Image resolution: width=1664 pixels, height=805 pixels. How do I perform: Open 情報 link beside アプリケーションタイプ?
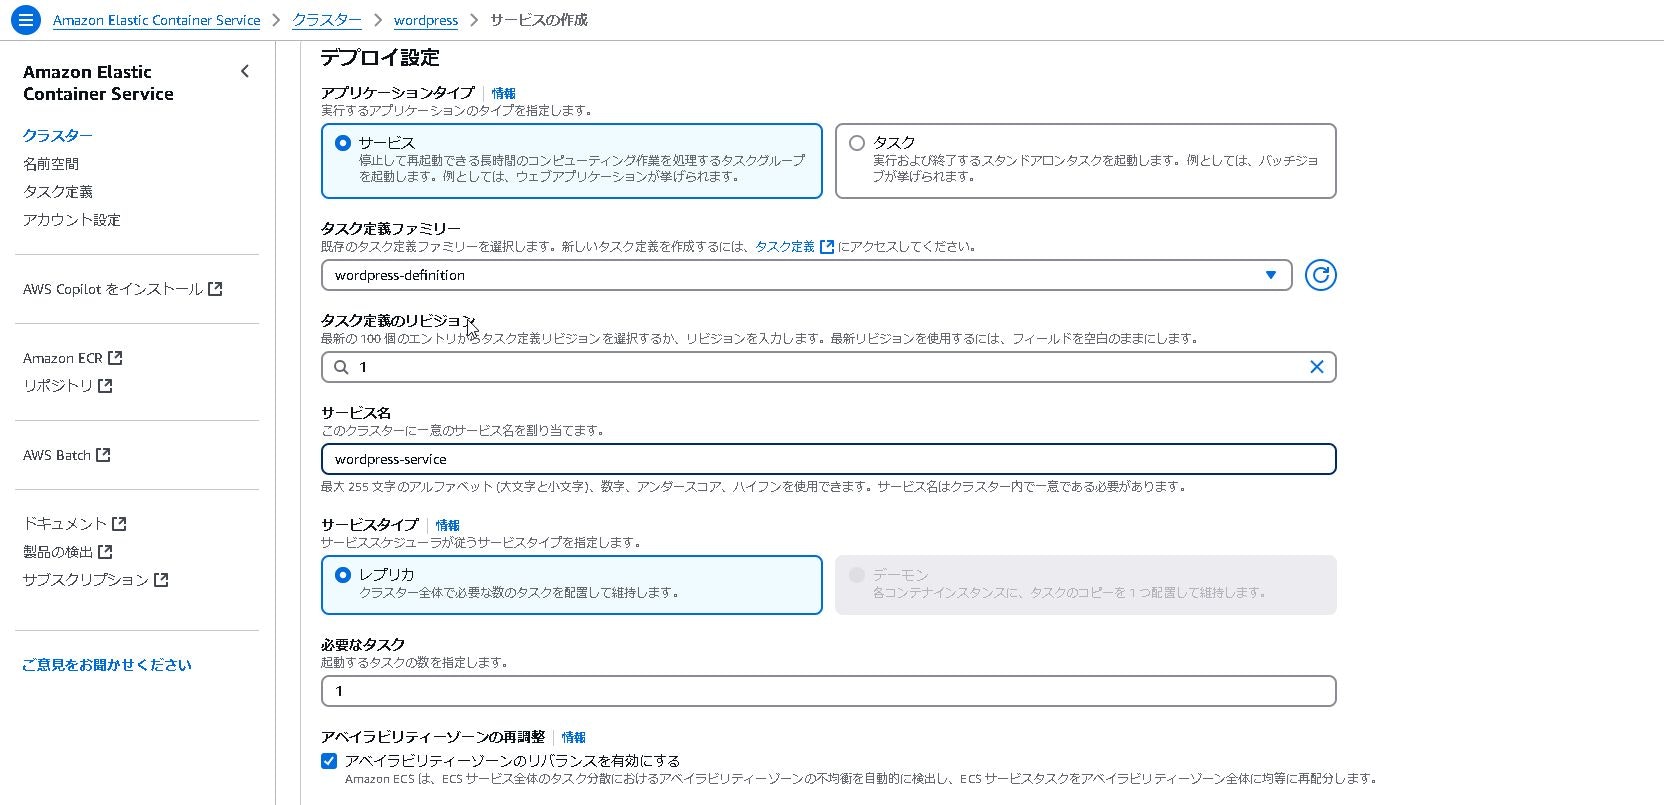(504, 93)
